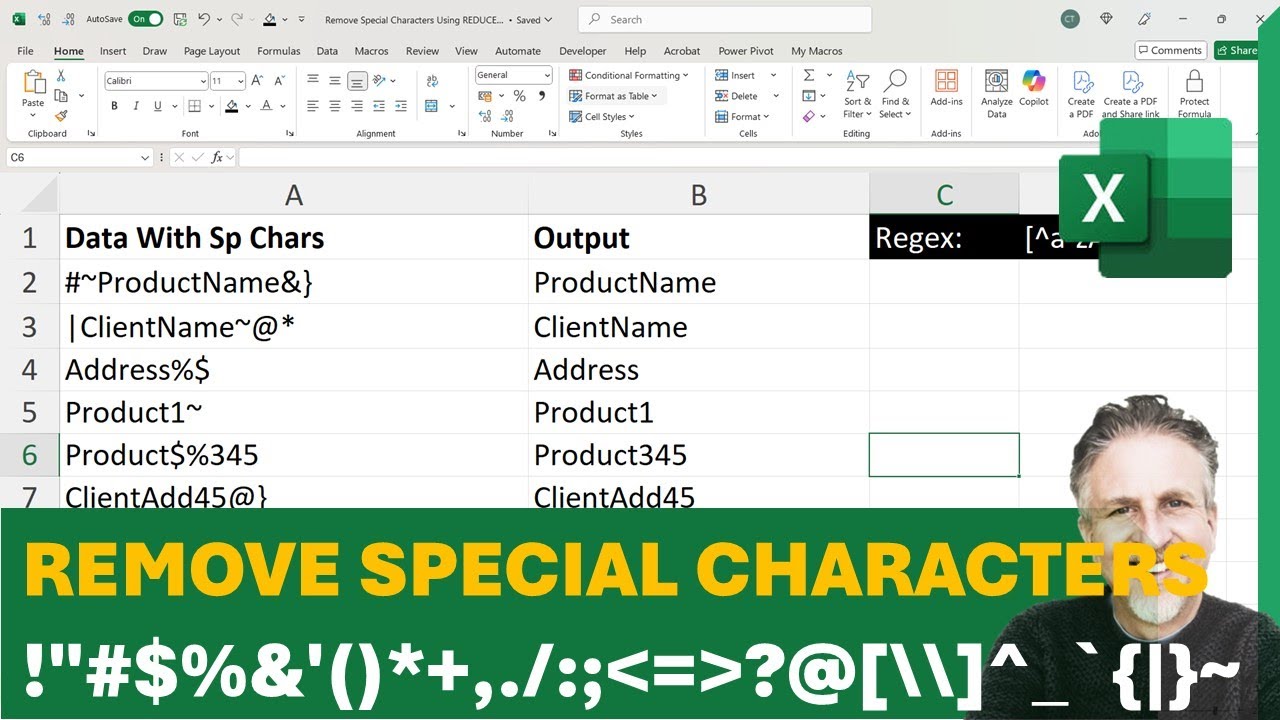Screen dimensions: 1280x720
Task: Click the Clear eraser icon
Action: [809, 116]
